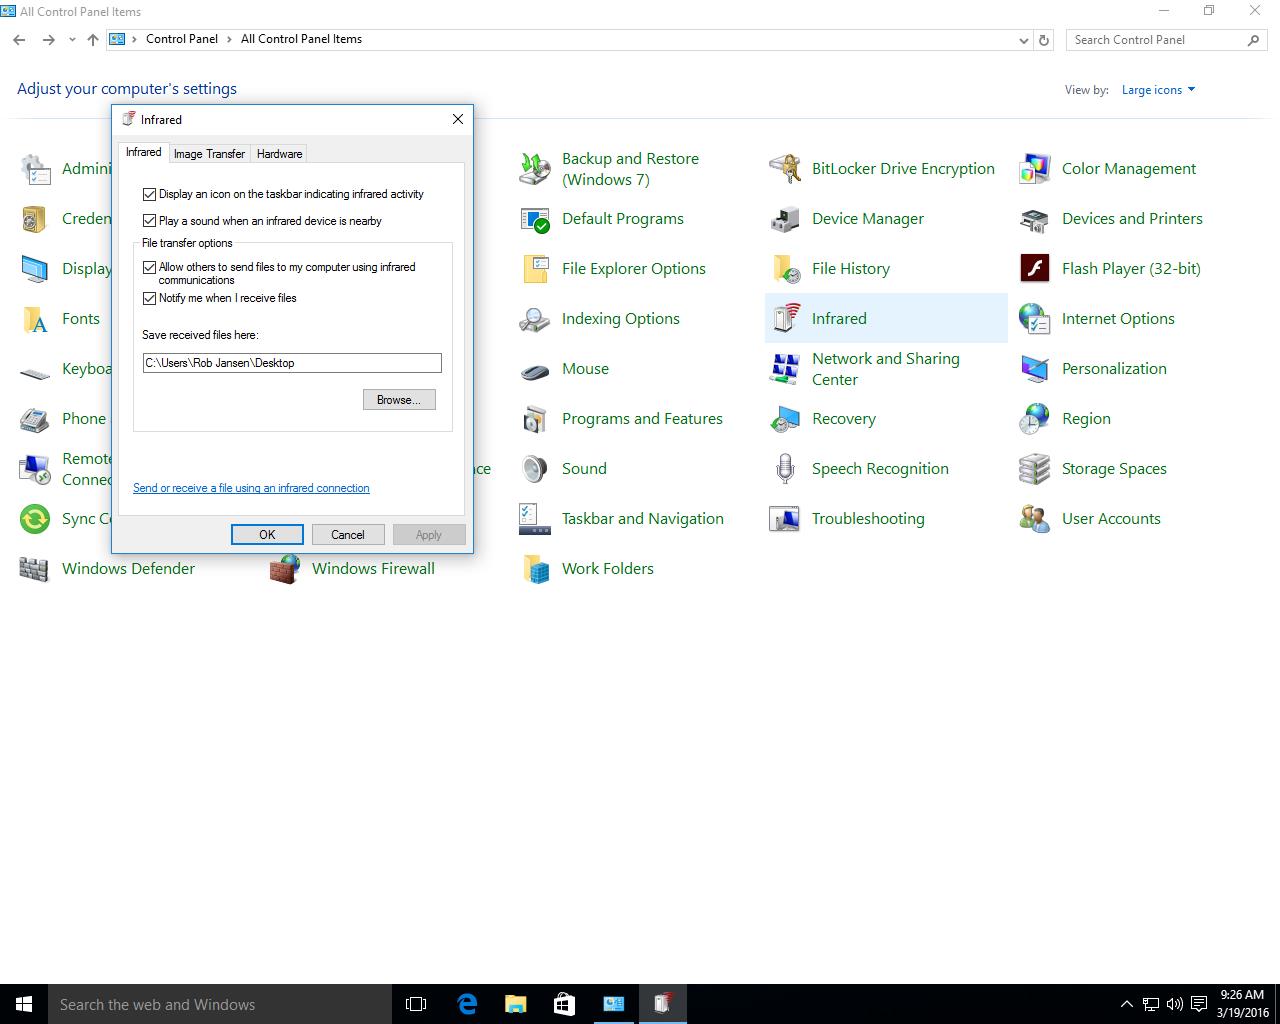Open the Region settings icon
The height and width of the screenshot is (1024, 1280).
coord(1035,419)
